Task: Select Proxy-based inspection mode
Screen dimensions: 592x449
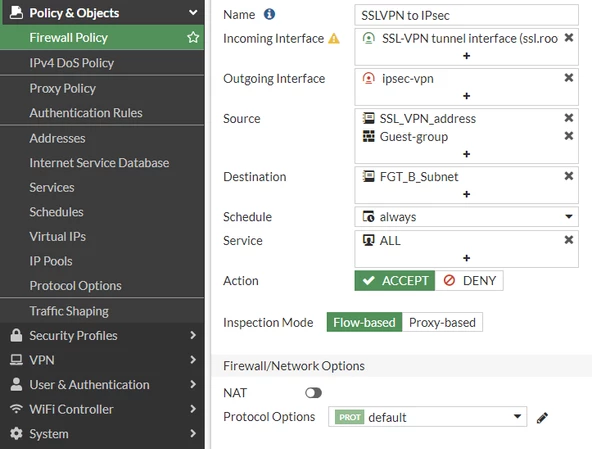Action: coord(442,322)
